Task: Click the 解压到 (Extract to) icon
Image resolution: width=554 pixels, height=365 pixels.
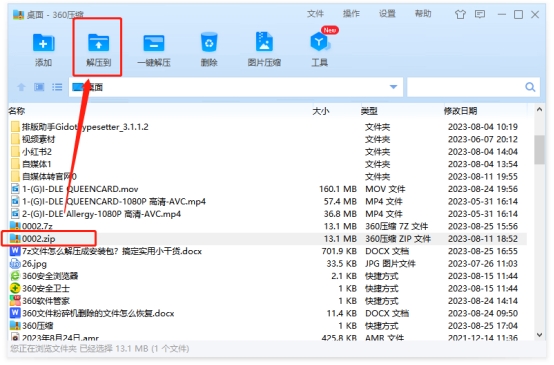Action: pos(98,43)
